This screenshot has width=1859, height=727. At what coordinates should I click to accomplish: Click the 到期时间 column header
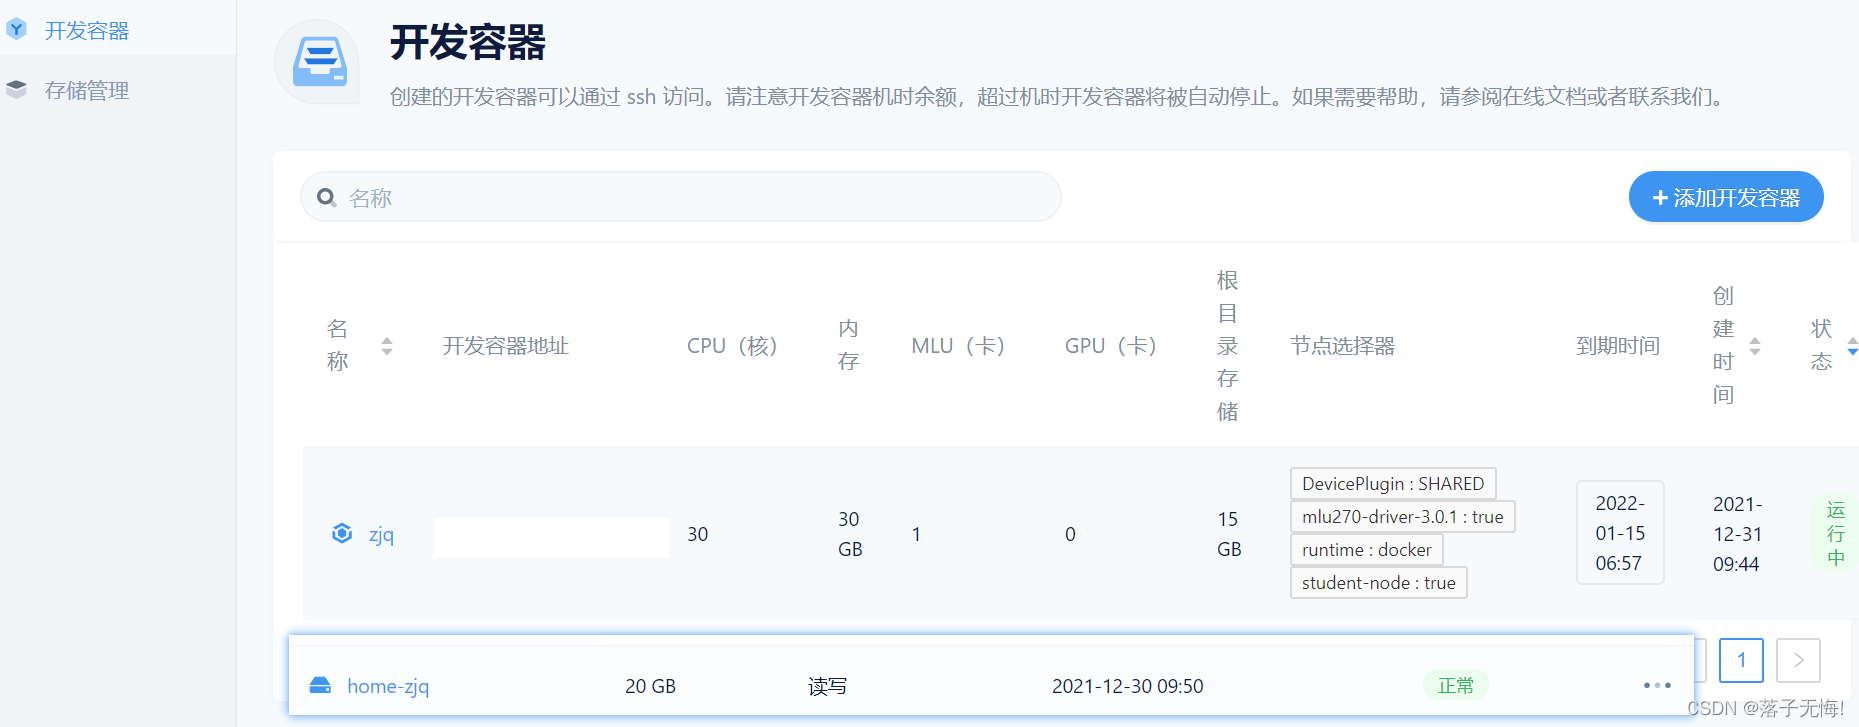(x=1618, y=346)
